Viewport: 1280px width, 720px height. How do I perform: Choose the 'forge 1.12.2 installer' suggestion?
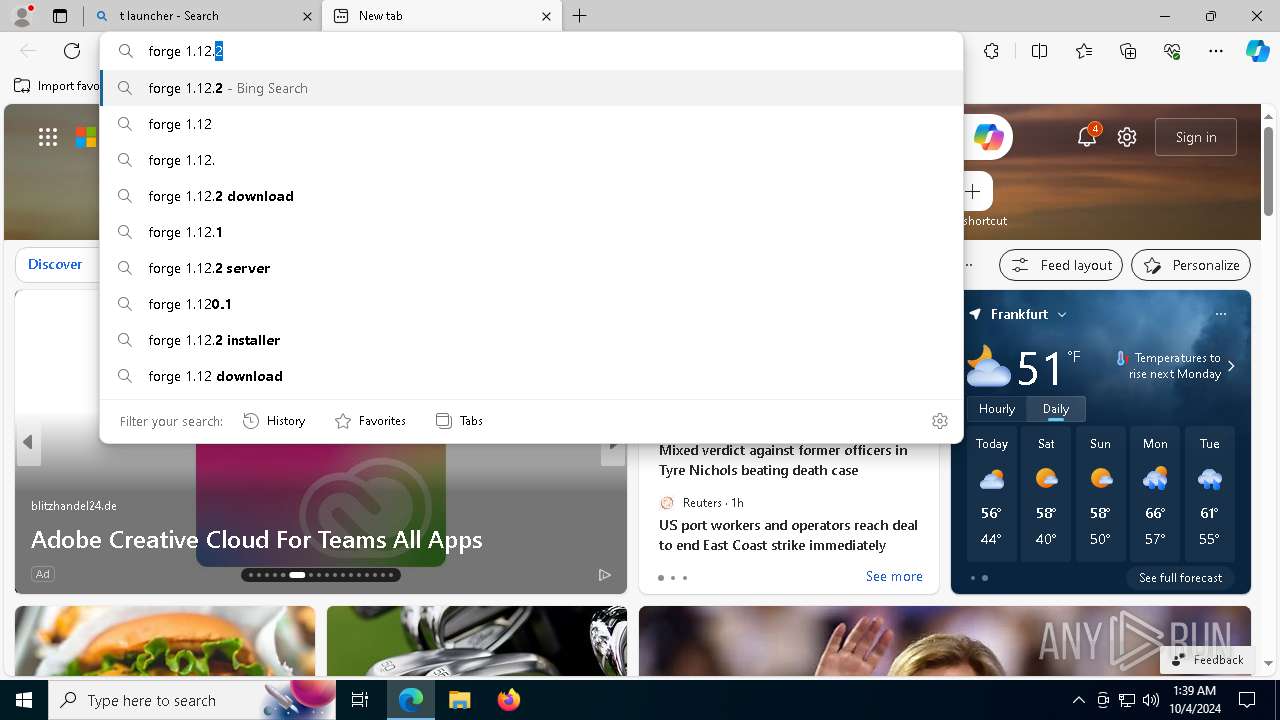pyautogui.click(x=531, y=340)
